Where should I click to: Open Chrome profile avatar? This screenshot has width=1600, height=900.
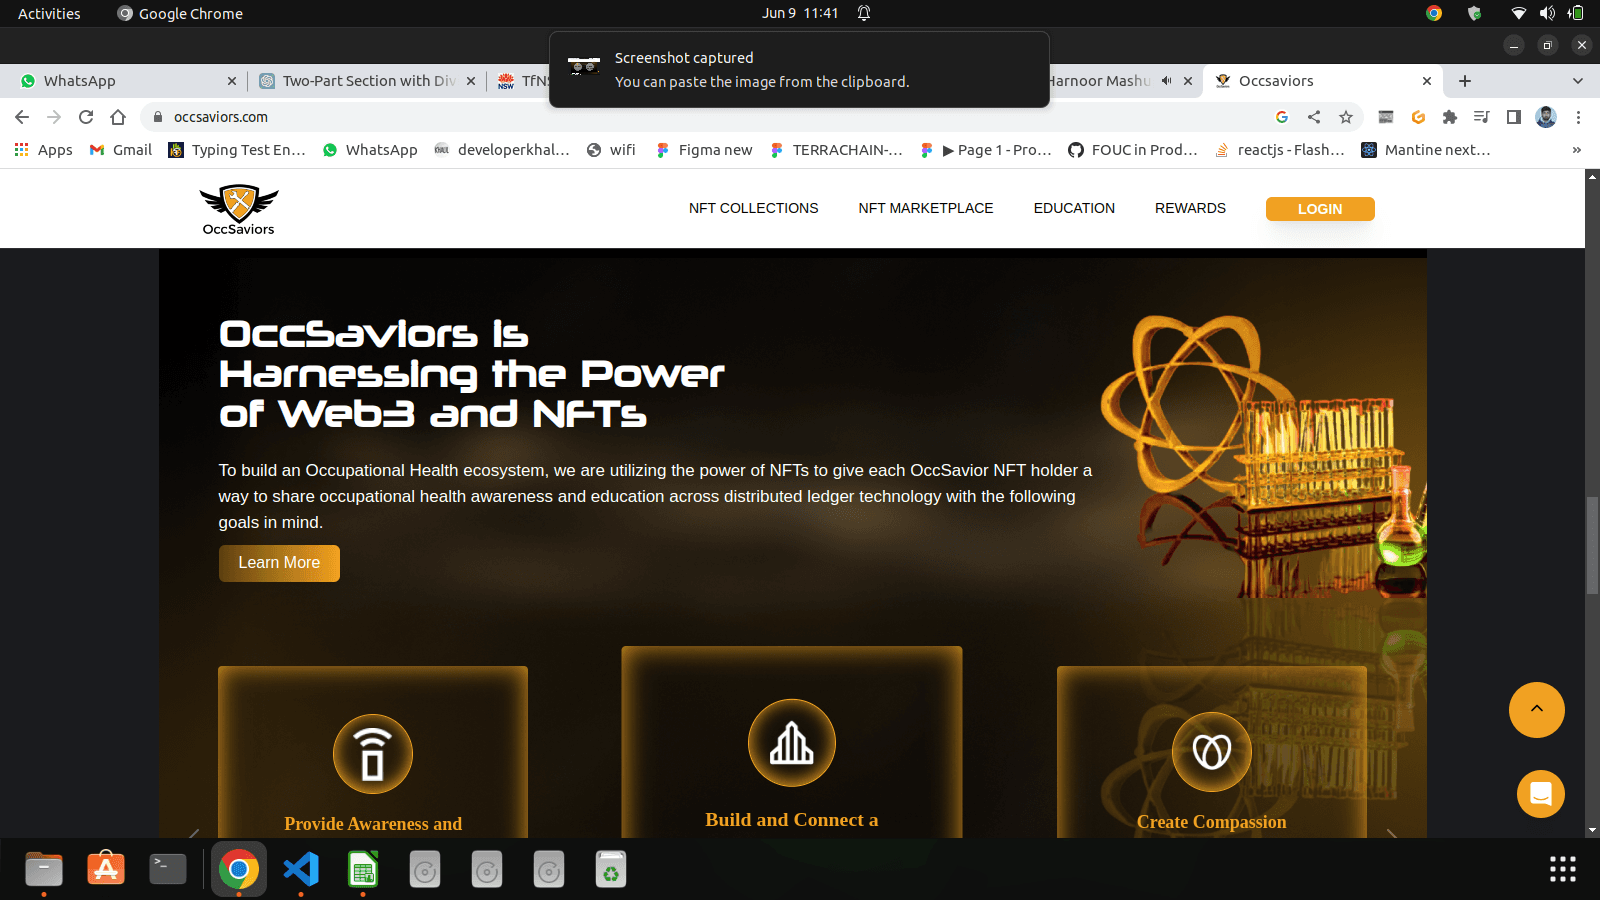pyautogui.click(x=1546, y=117)
